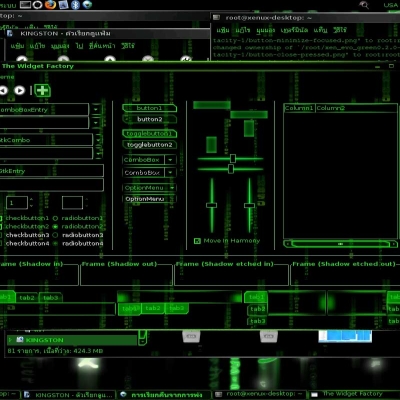Image resolution: width=400 pixels, height=400 pixels.
Task: Click tab2 in the bottom-tabs notebook
Action: pos(153,308)
